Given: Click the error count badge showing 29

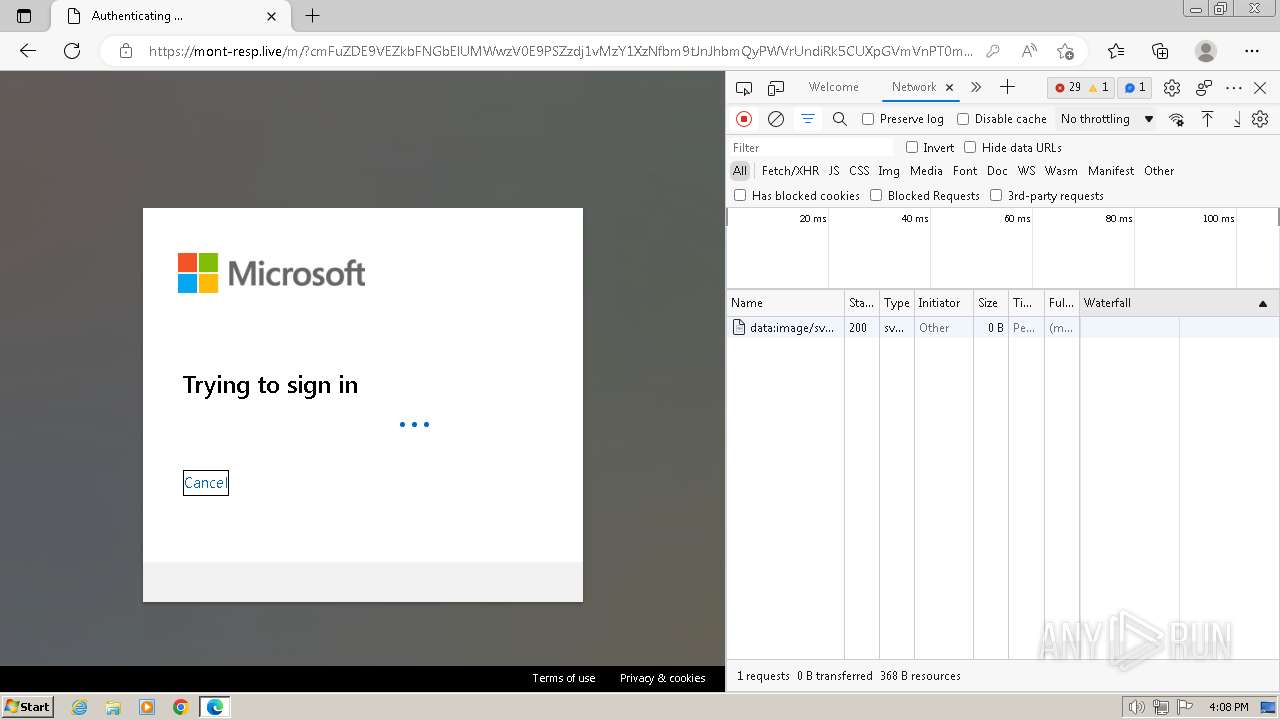Looking at the screenshot, I should [1068, 88].
